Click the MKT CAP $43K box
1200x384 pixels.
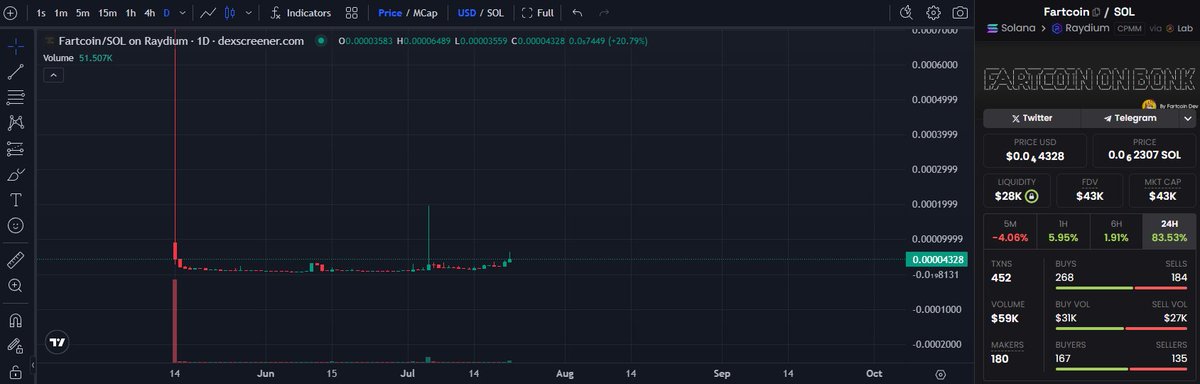(x=1161, y=190)
